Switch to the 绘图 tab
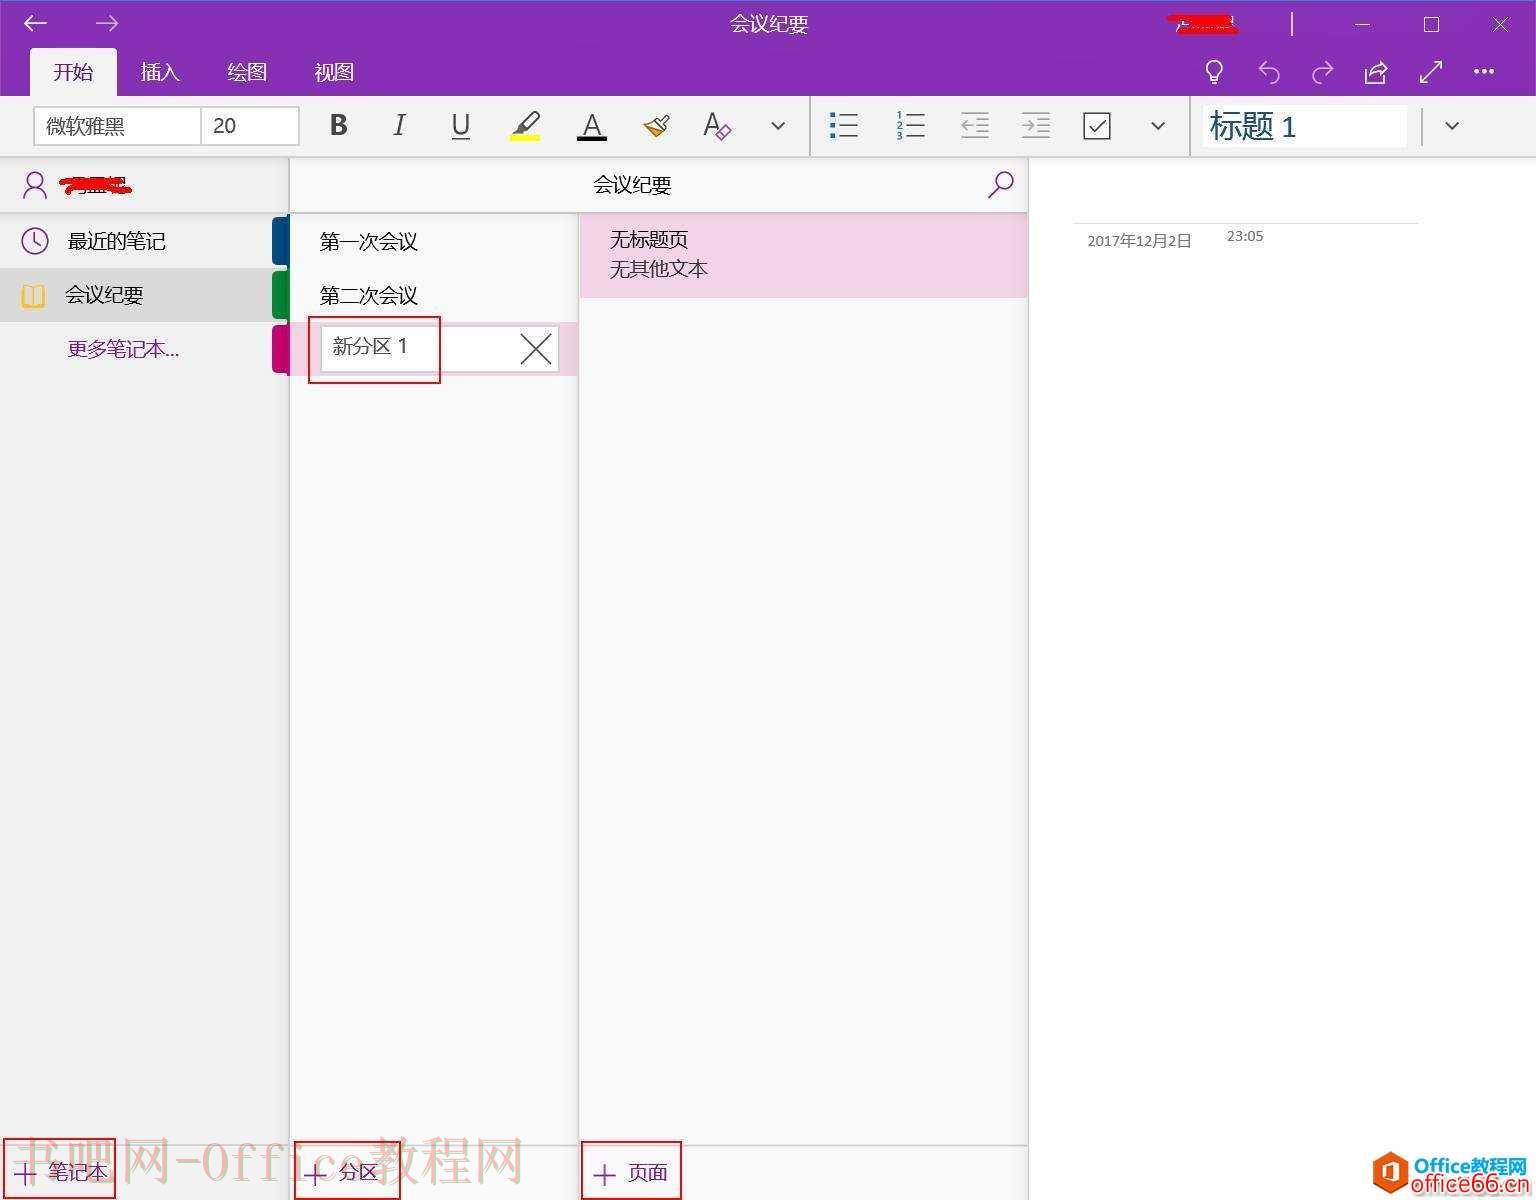Viewport: 1536px width, 1200px height. [x=247, y=72]
